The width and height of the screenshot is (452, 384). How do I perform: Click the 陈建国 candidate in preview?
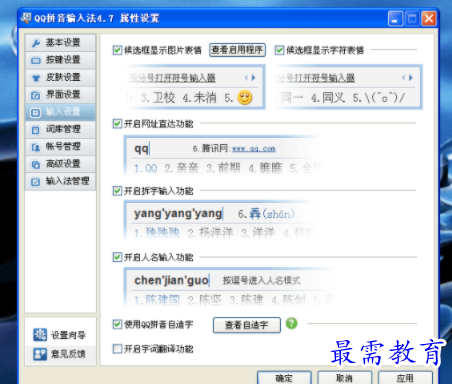(x=163, y=300)
